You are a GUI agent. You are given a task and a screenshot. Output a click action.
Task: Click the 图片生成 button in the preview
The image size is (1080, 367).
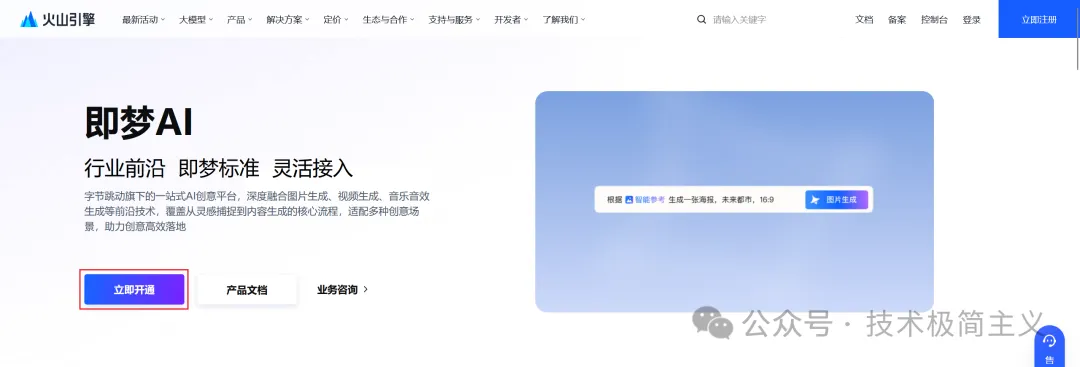coord(836,200)
